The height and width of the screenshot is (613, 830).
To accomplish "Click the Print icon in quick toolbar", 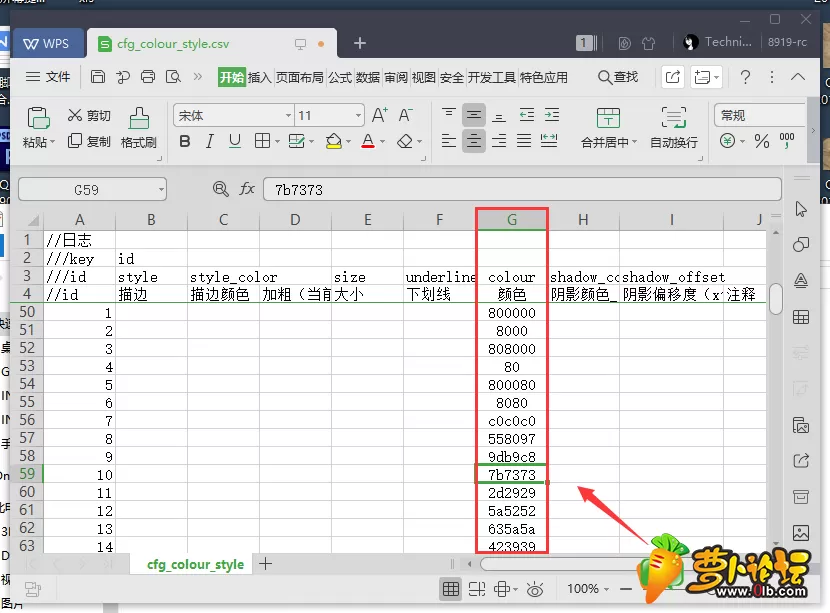I will 148,77.
